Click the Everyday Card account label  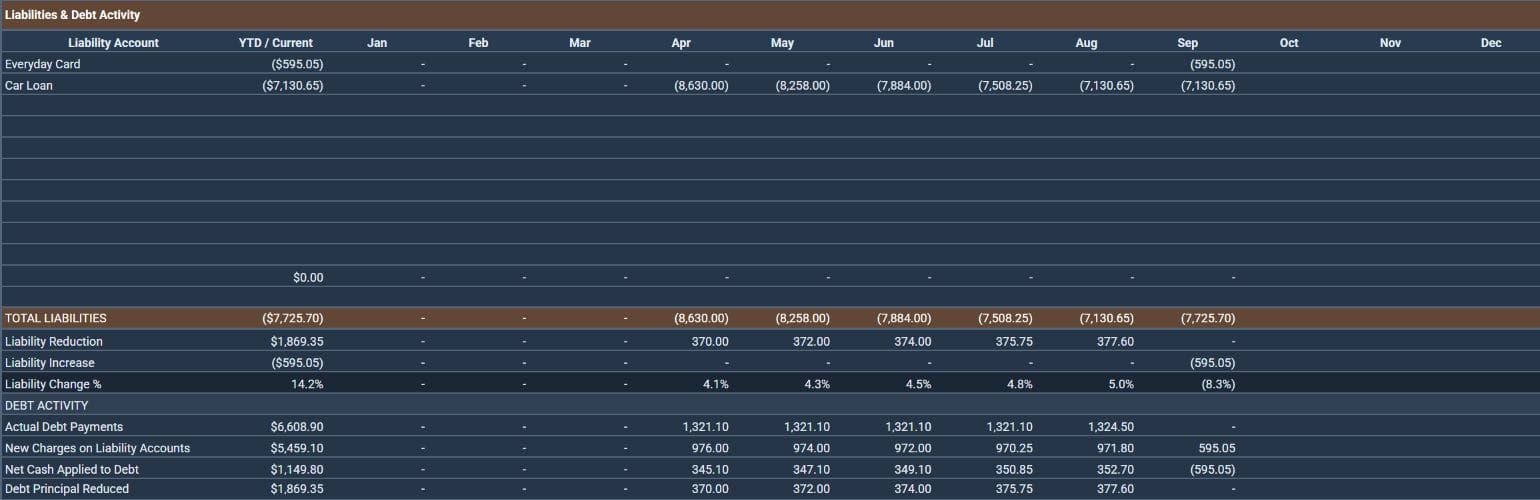[x=43, y=64]
